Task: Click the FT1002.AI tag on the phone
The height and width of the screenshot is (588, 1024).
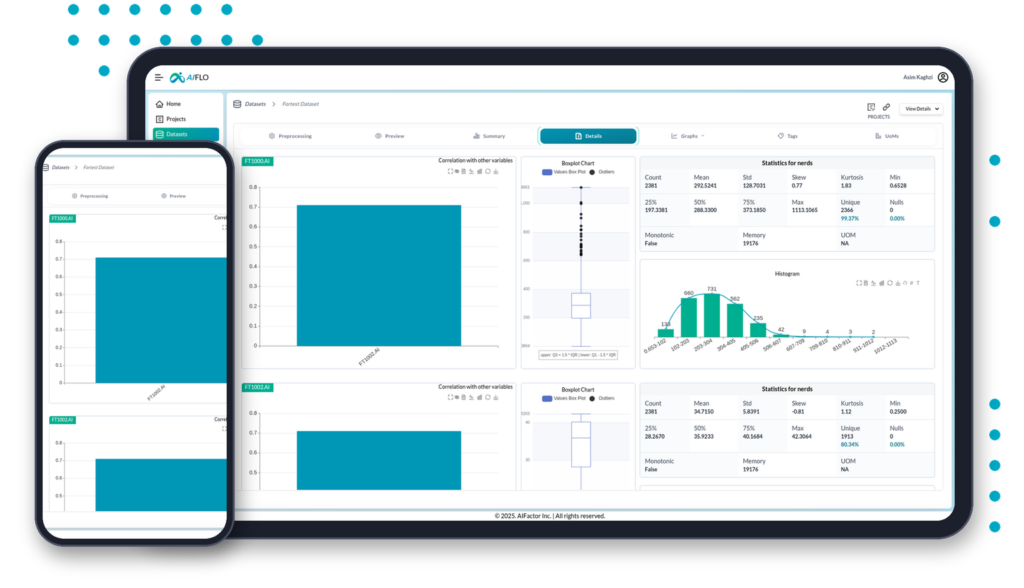Action: coord(63,419)
